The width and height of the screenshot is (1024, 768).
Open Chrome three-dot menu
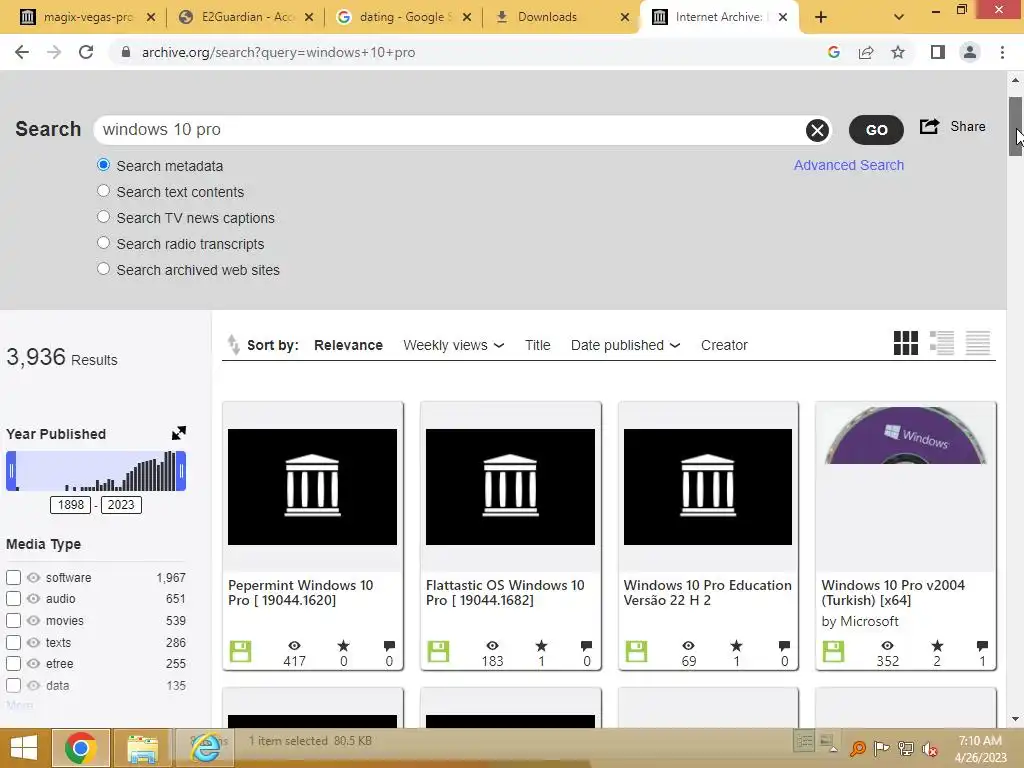coord(1002,52)
